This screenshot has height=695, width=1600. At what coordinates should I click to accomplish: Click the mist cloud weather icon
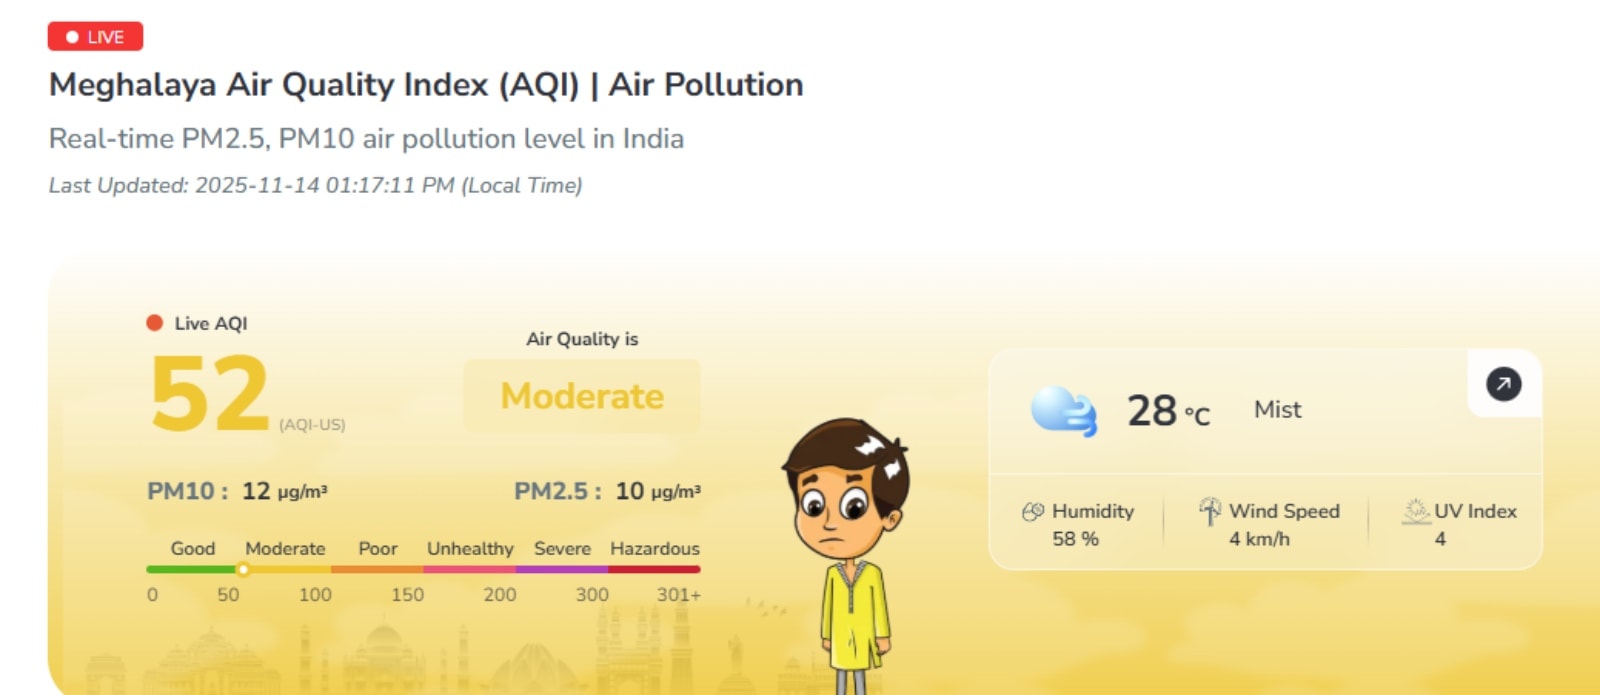click(x=1063, y=411)
